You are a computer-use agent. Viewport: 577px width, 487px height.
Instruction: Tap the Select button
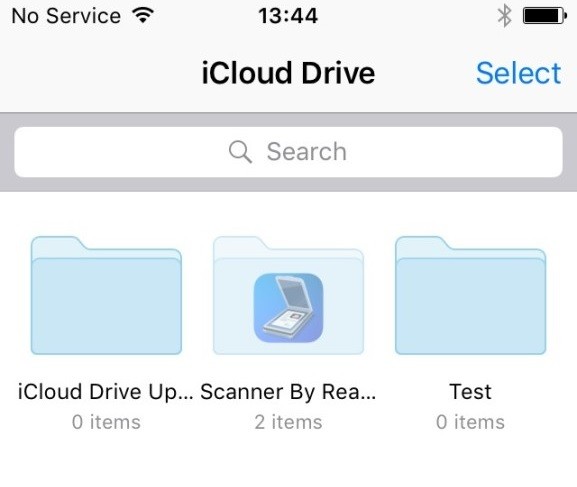518,73
